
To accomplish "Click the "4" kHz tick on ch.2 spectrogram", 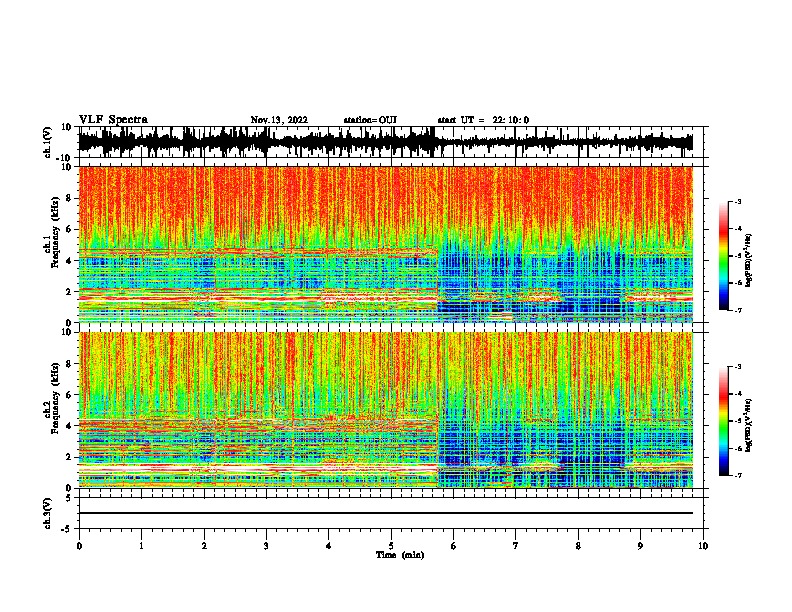I will click(x=70, y=426).
